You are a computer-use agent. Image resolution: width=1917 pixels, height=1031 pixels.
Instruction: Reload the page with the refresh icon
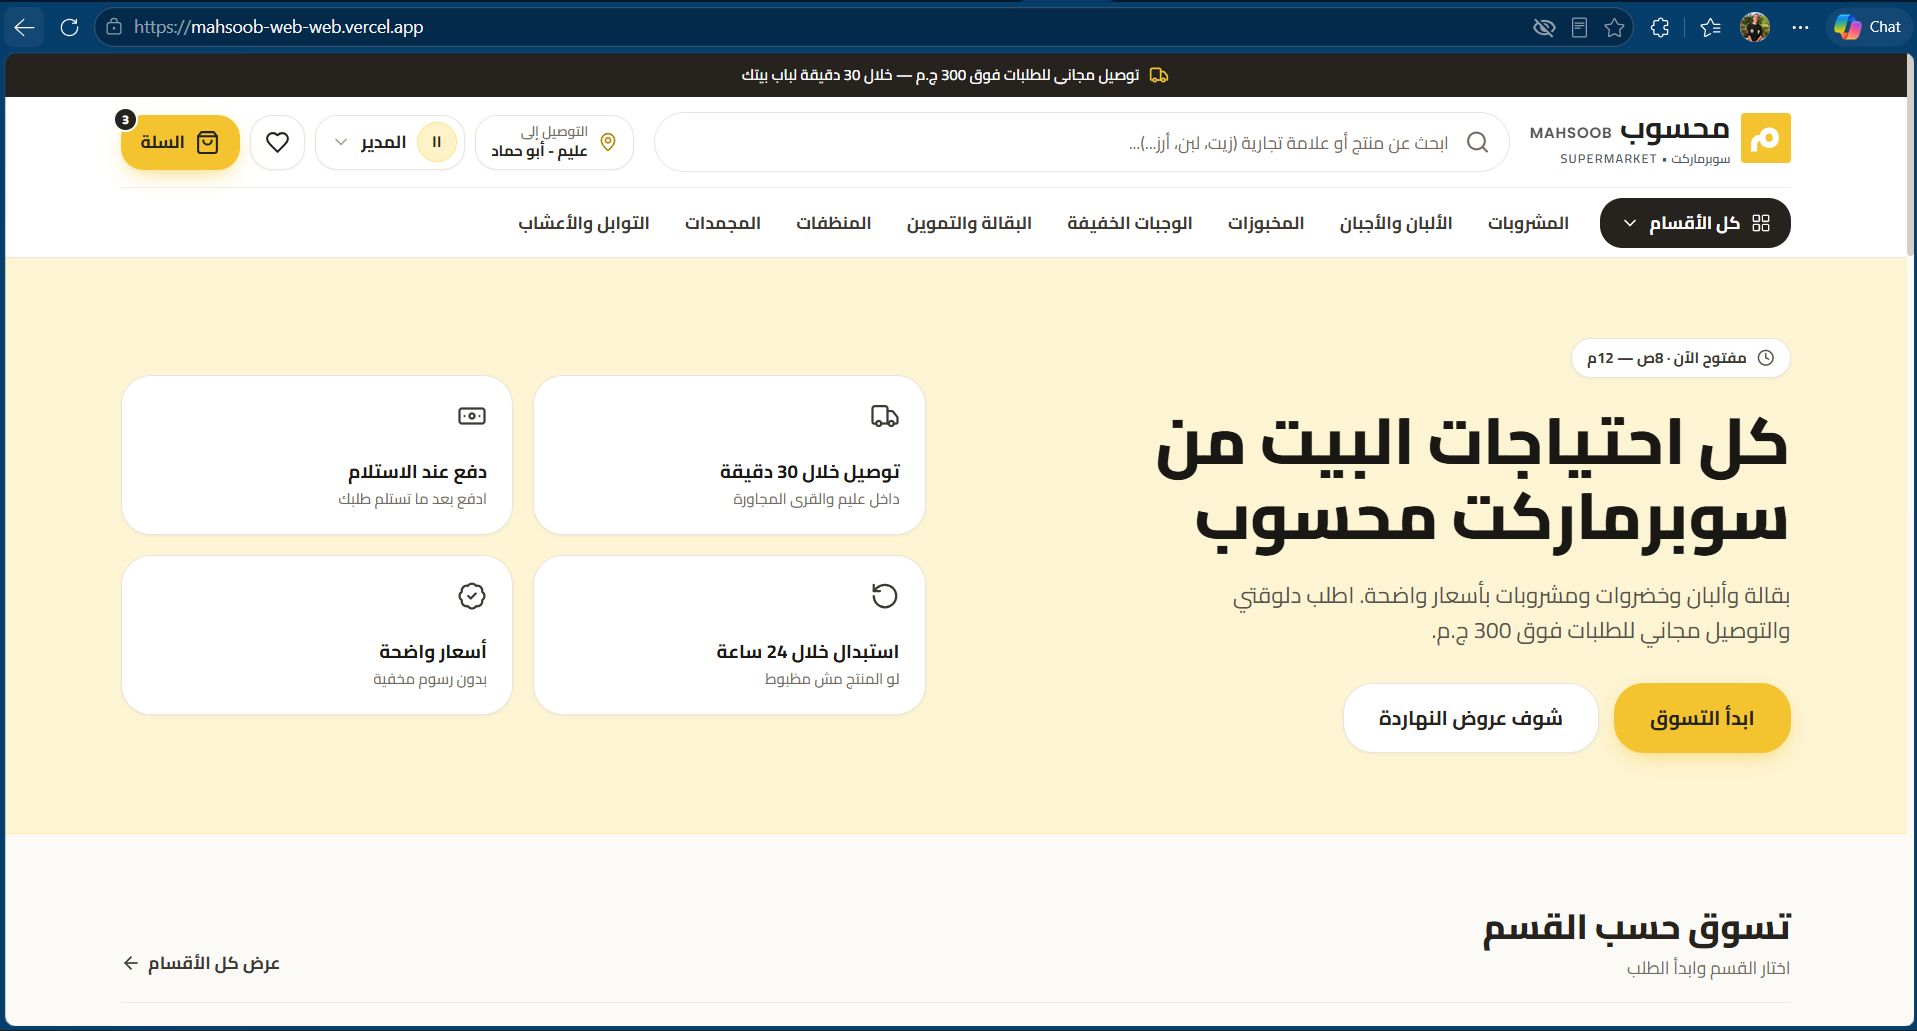[69, 27]
